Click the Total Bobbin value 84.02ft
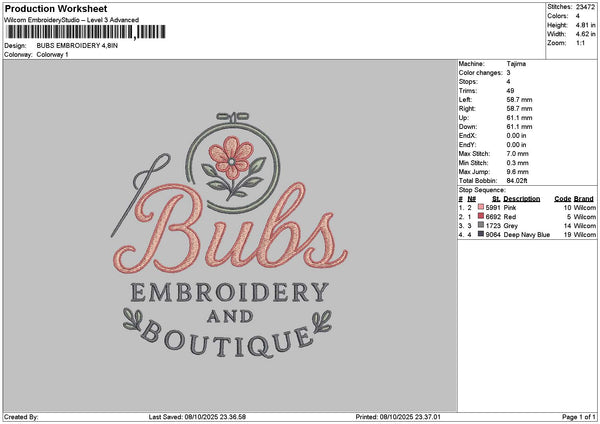This screenshot has height=424, width=600. (x=517, y=181)
